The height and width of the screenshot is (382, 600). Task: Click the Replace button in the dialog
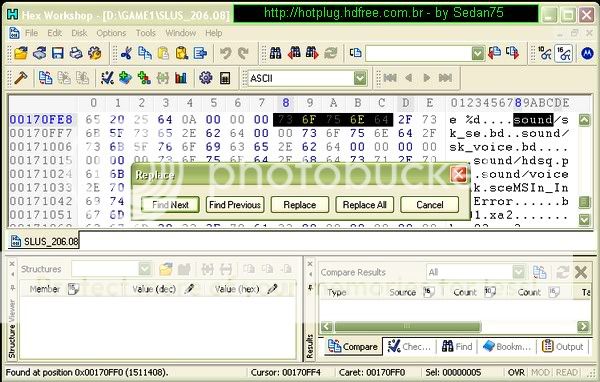[x=300, y=205]
